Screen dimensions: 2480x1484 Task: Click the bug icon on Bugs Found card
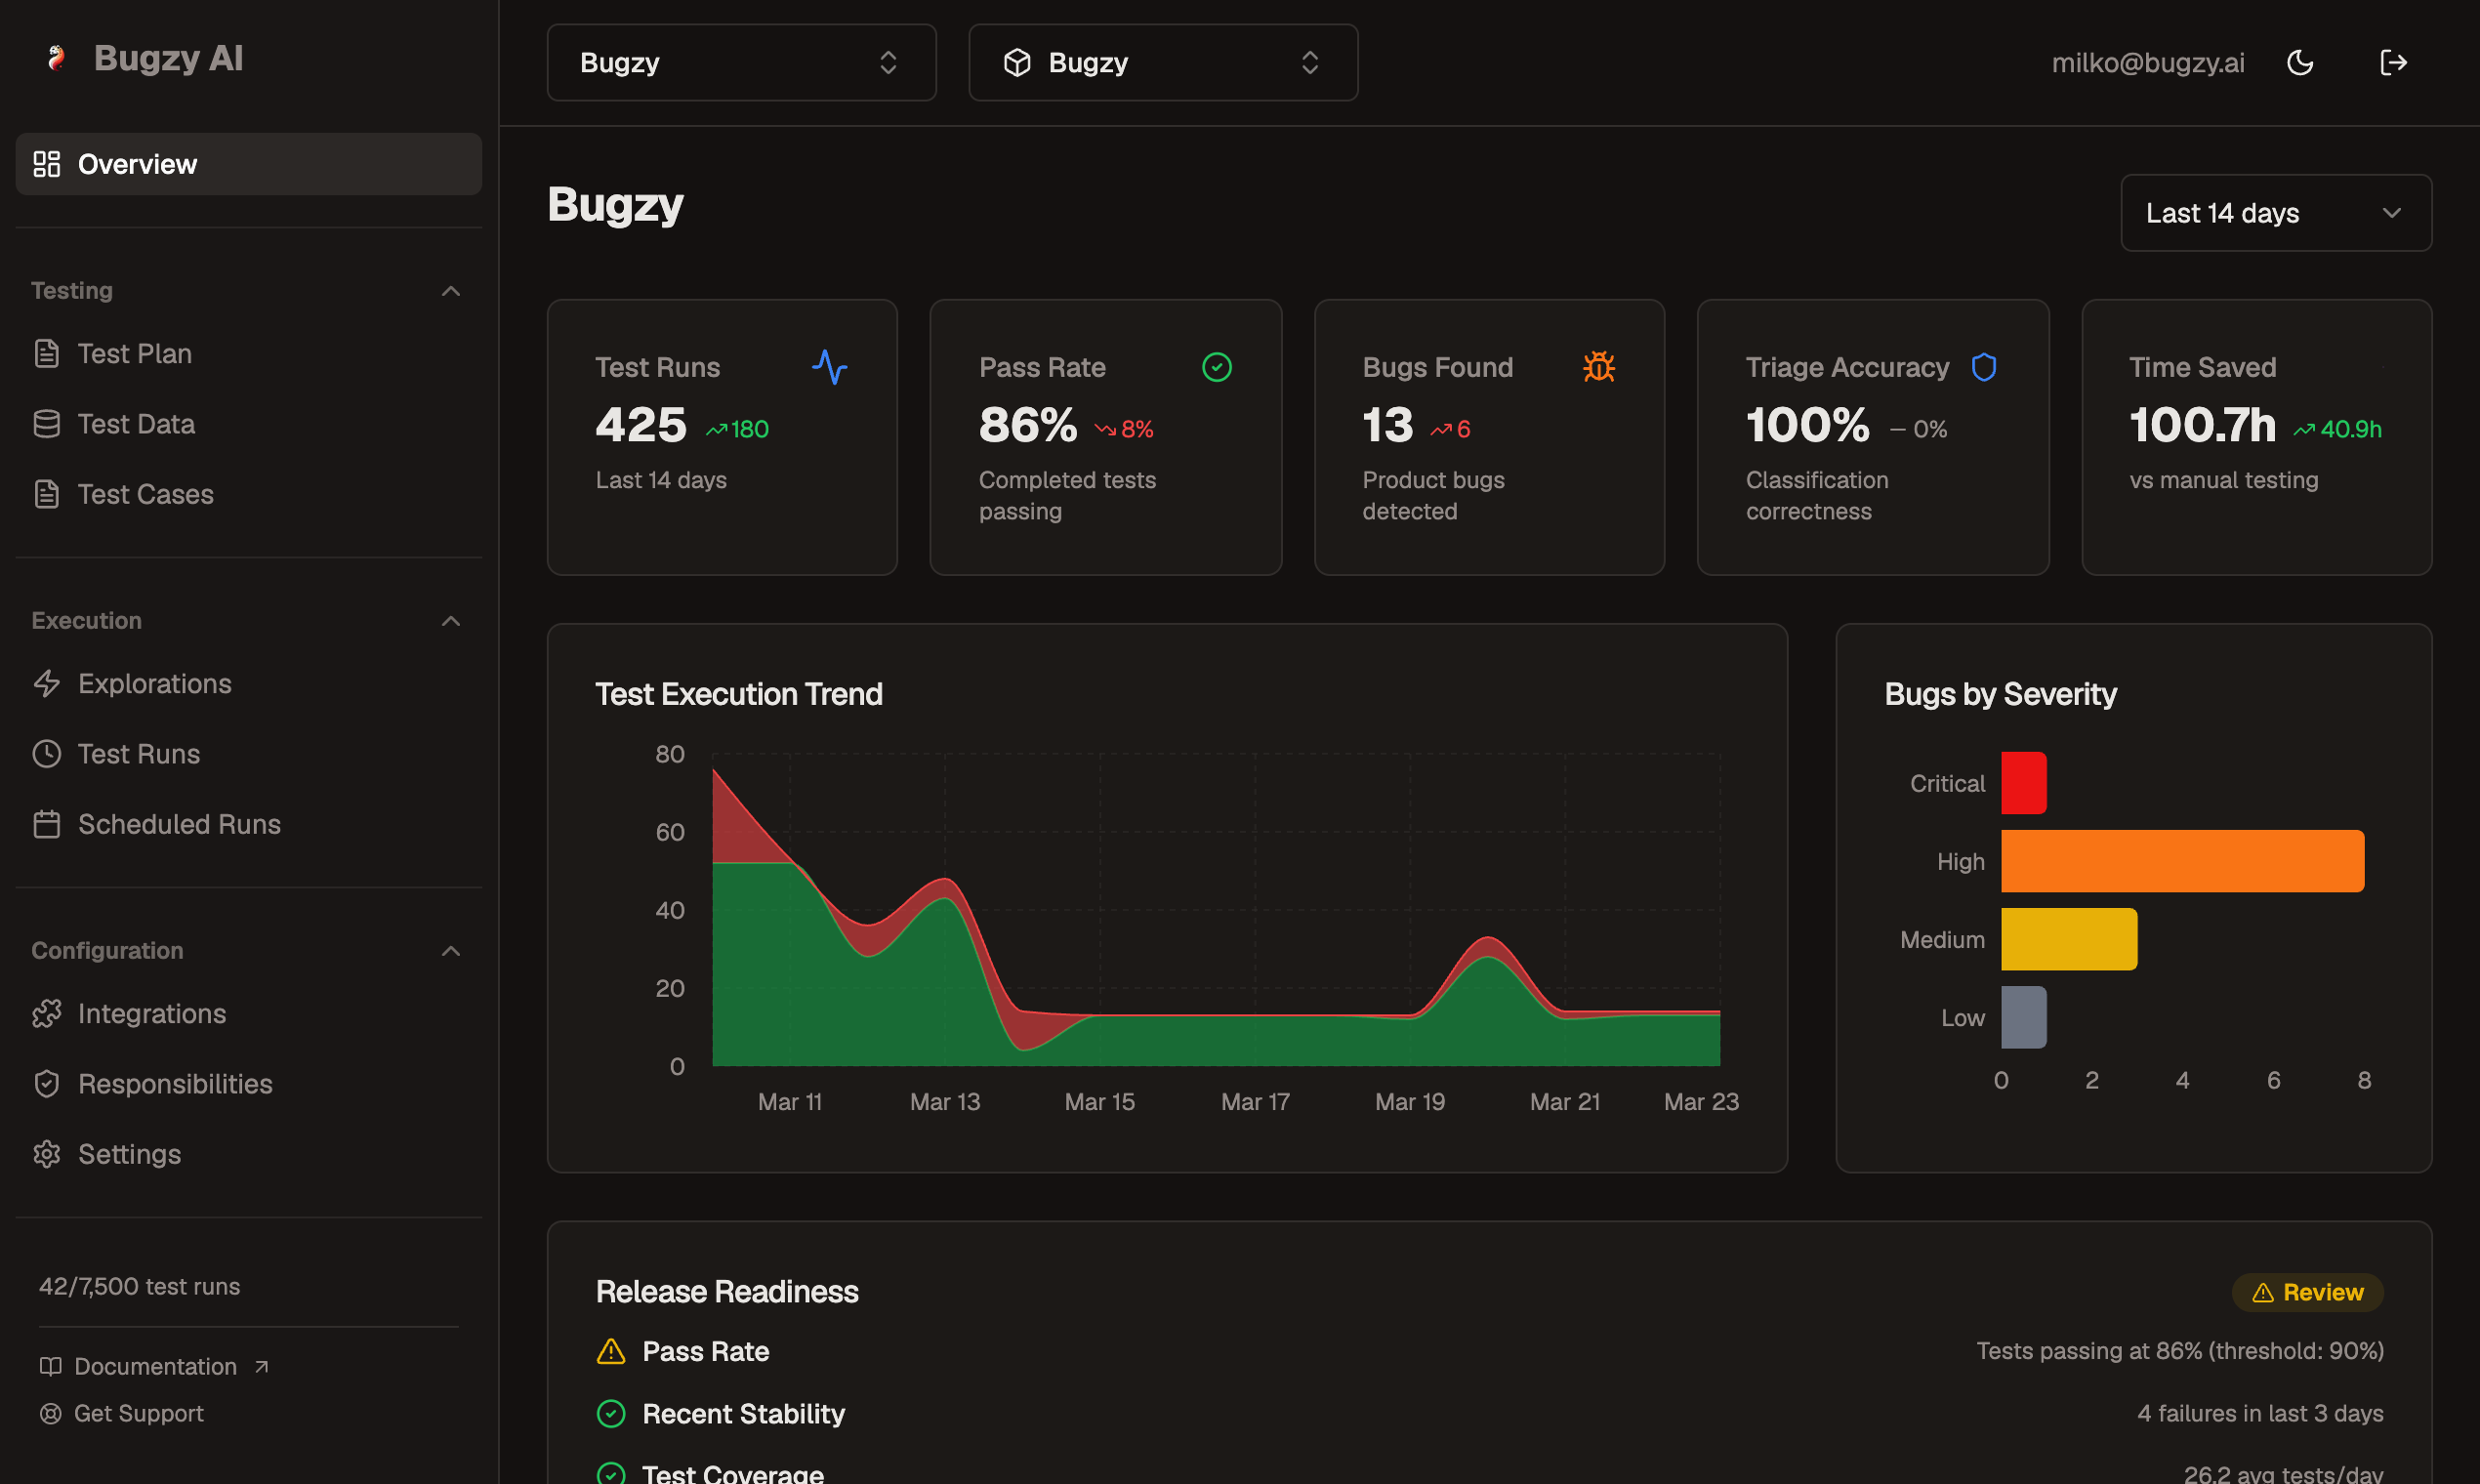pyautogui.click(x=1599, y=367)
